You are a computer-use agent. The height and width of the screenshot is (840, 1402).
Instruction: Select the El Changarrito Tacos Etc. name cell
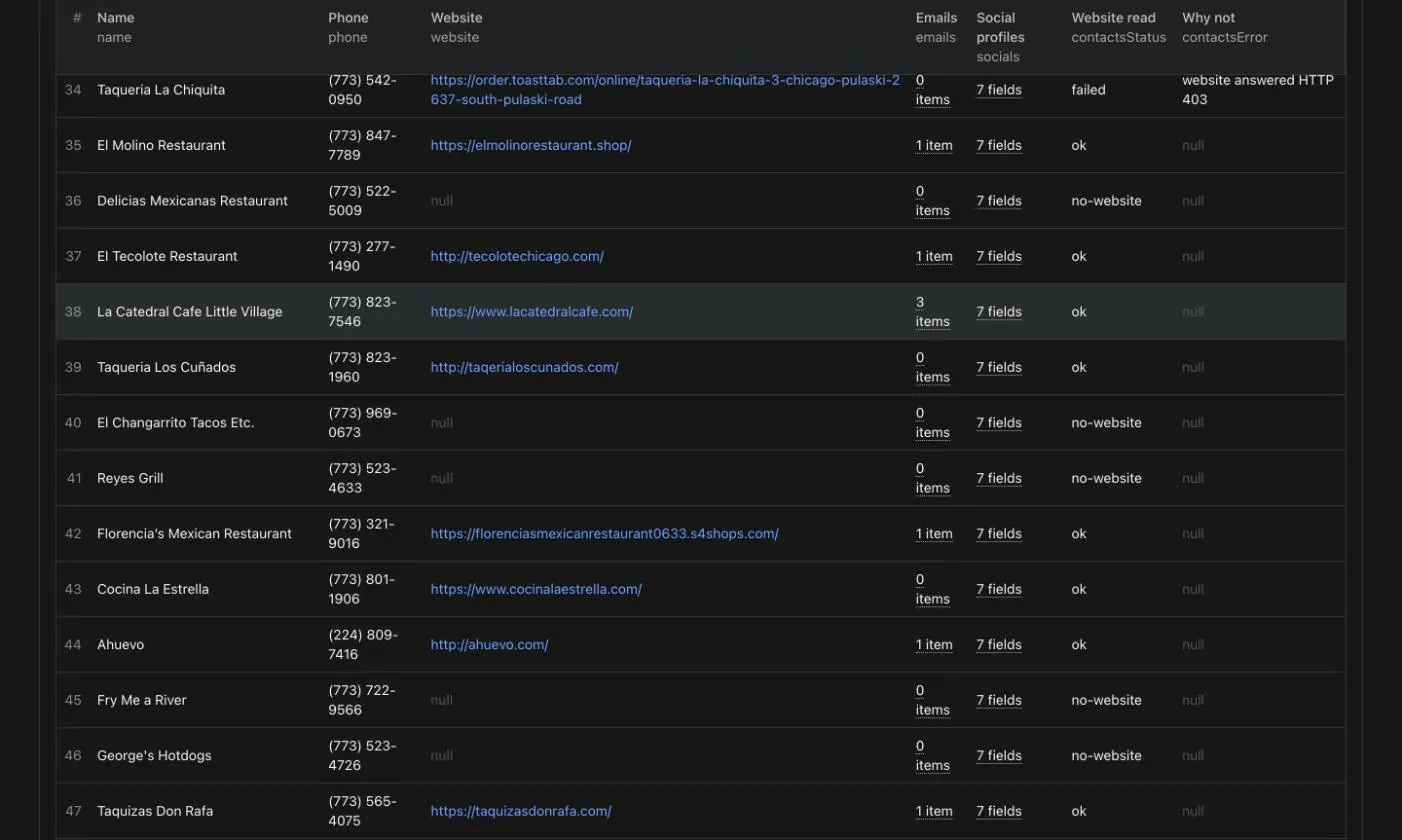176,423
